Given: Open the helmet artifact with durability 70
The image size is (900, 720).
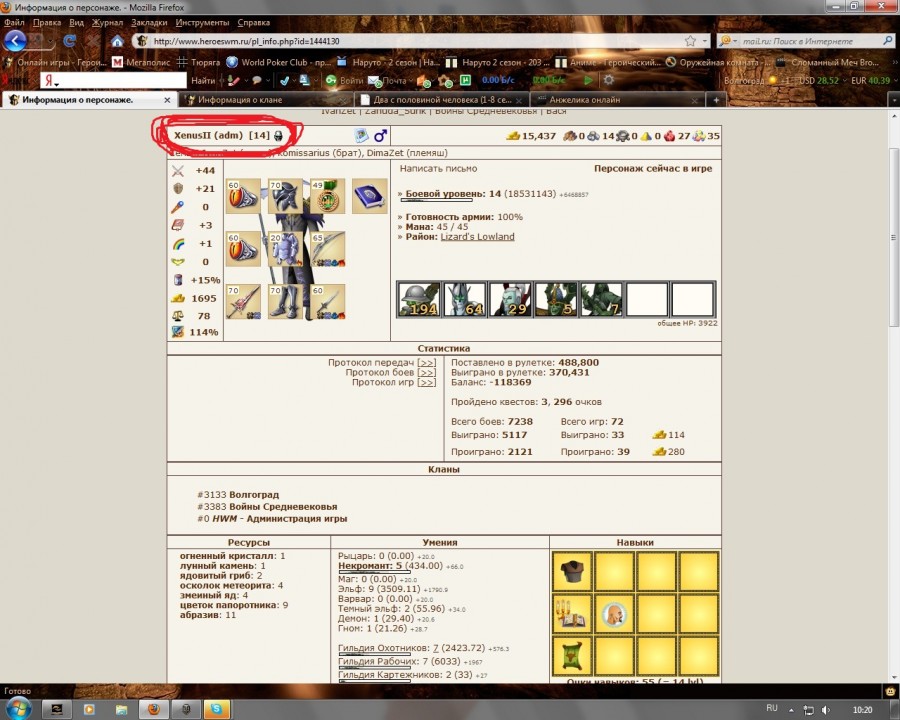Looking at the screenshot, I should coord(285,196).
